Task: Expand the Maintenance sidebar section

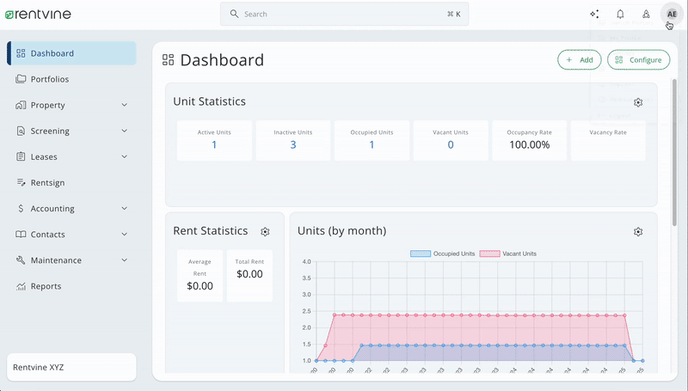Action: (x=72, y=260)
